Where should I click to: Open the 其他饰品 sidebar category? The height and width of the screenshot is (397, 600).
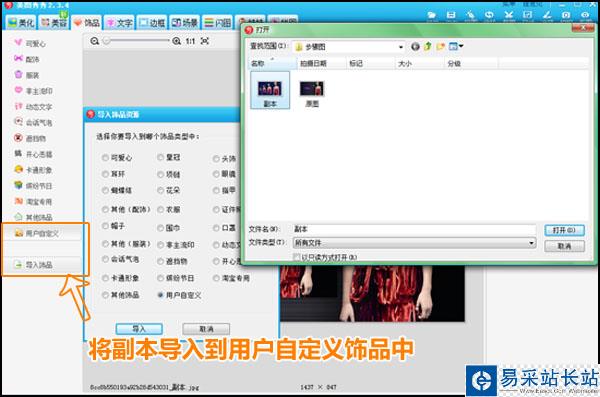point(33,217)
